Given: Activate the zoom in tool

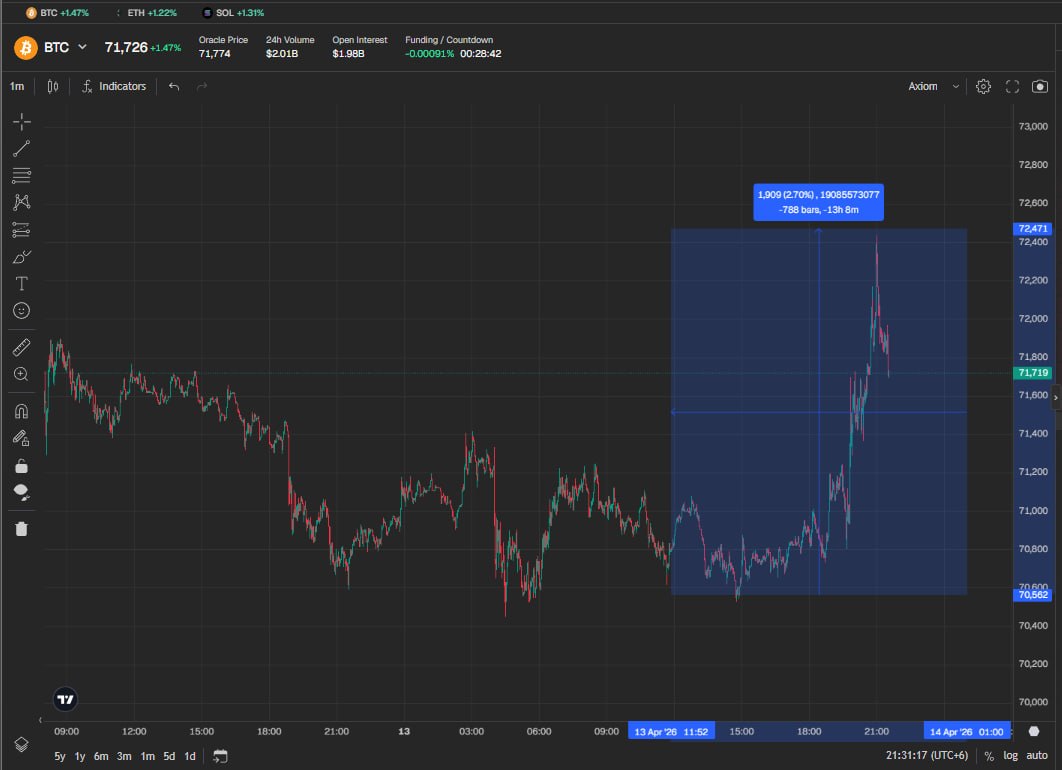Looking at the screenshot, I should [22, 375].
